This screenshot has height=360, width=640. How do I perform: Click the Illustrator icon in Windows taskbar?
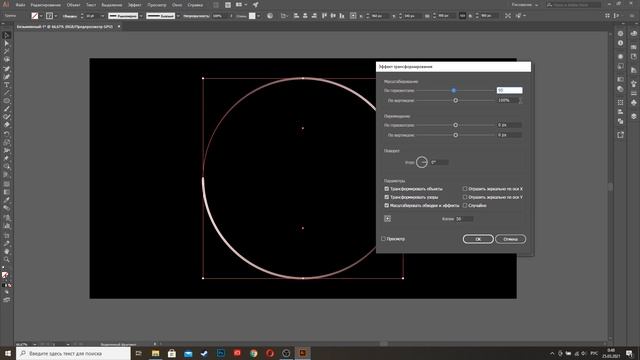[302, 353]
